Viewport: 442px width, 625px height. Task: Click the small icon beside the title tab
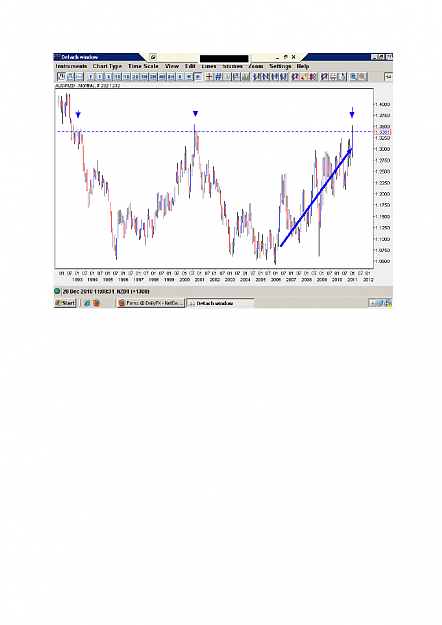153,57
